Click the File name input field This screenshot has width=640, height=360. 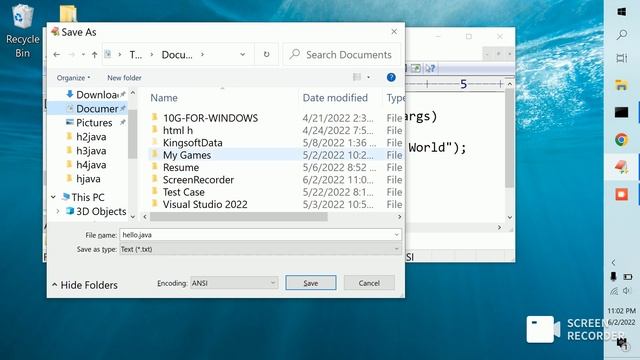[256, 235]
